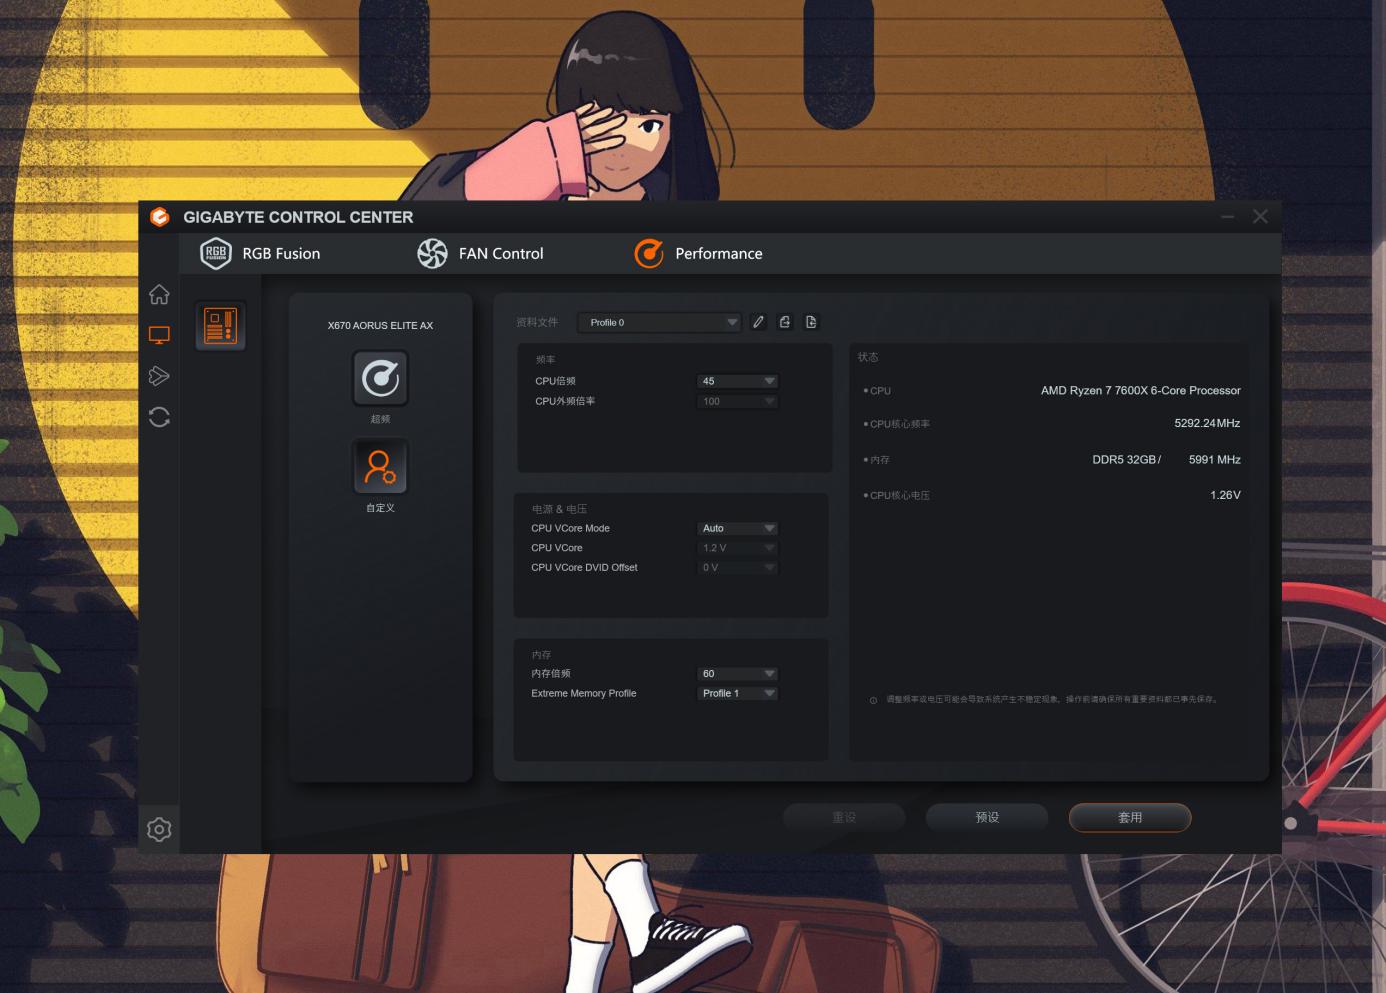Viewport: 1386px width, 993px height.
Task: Click the 内存倍频 label
Action: tap(551, 674)
